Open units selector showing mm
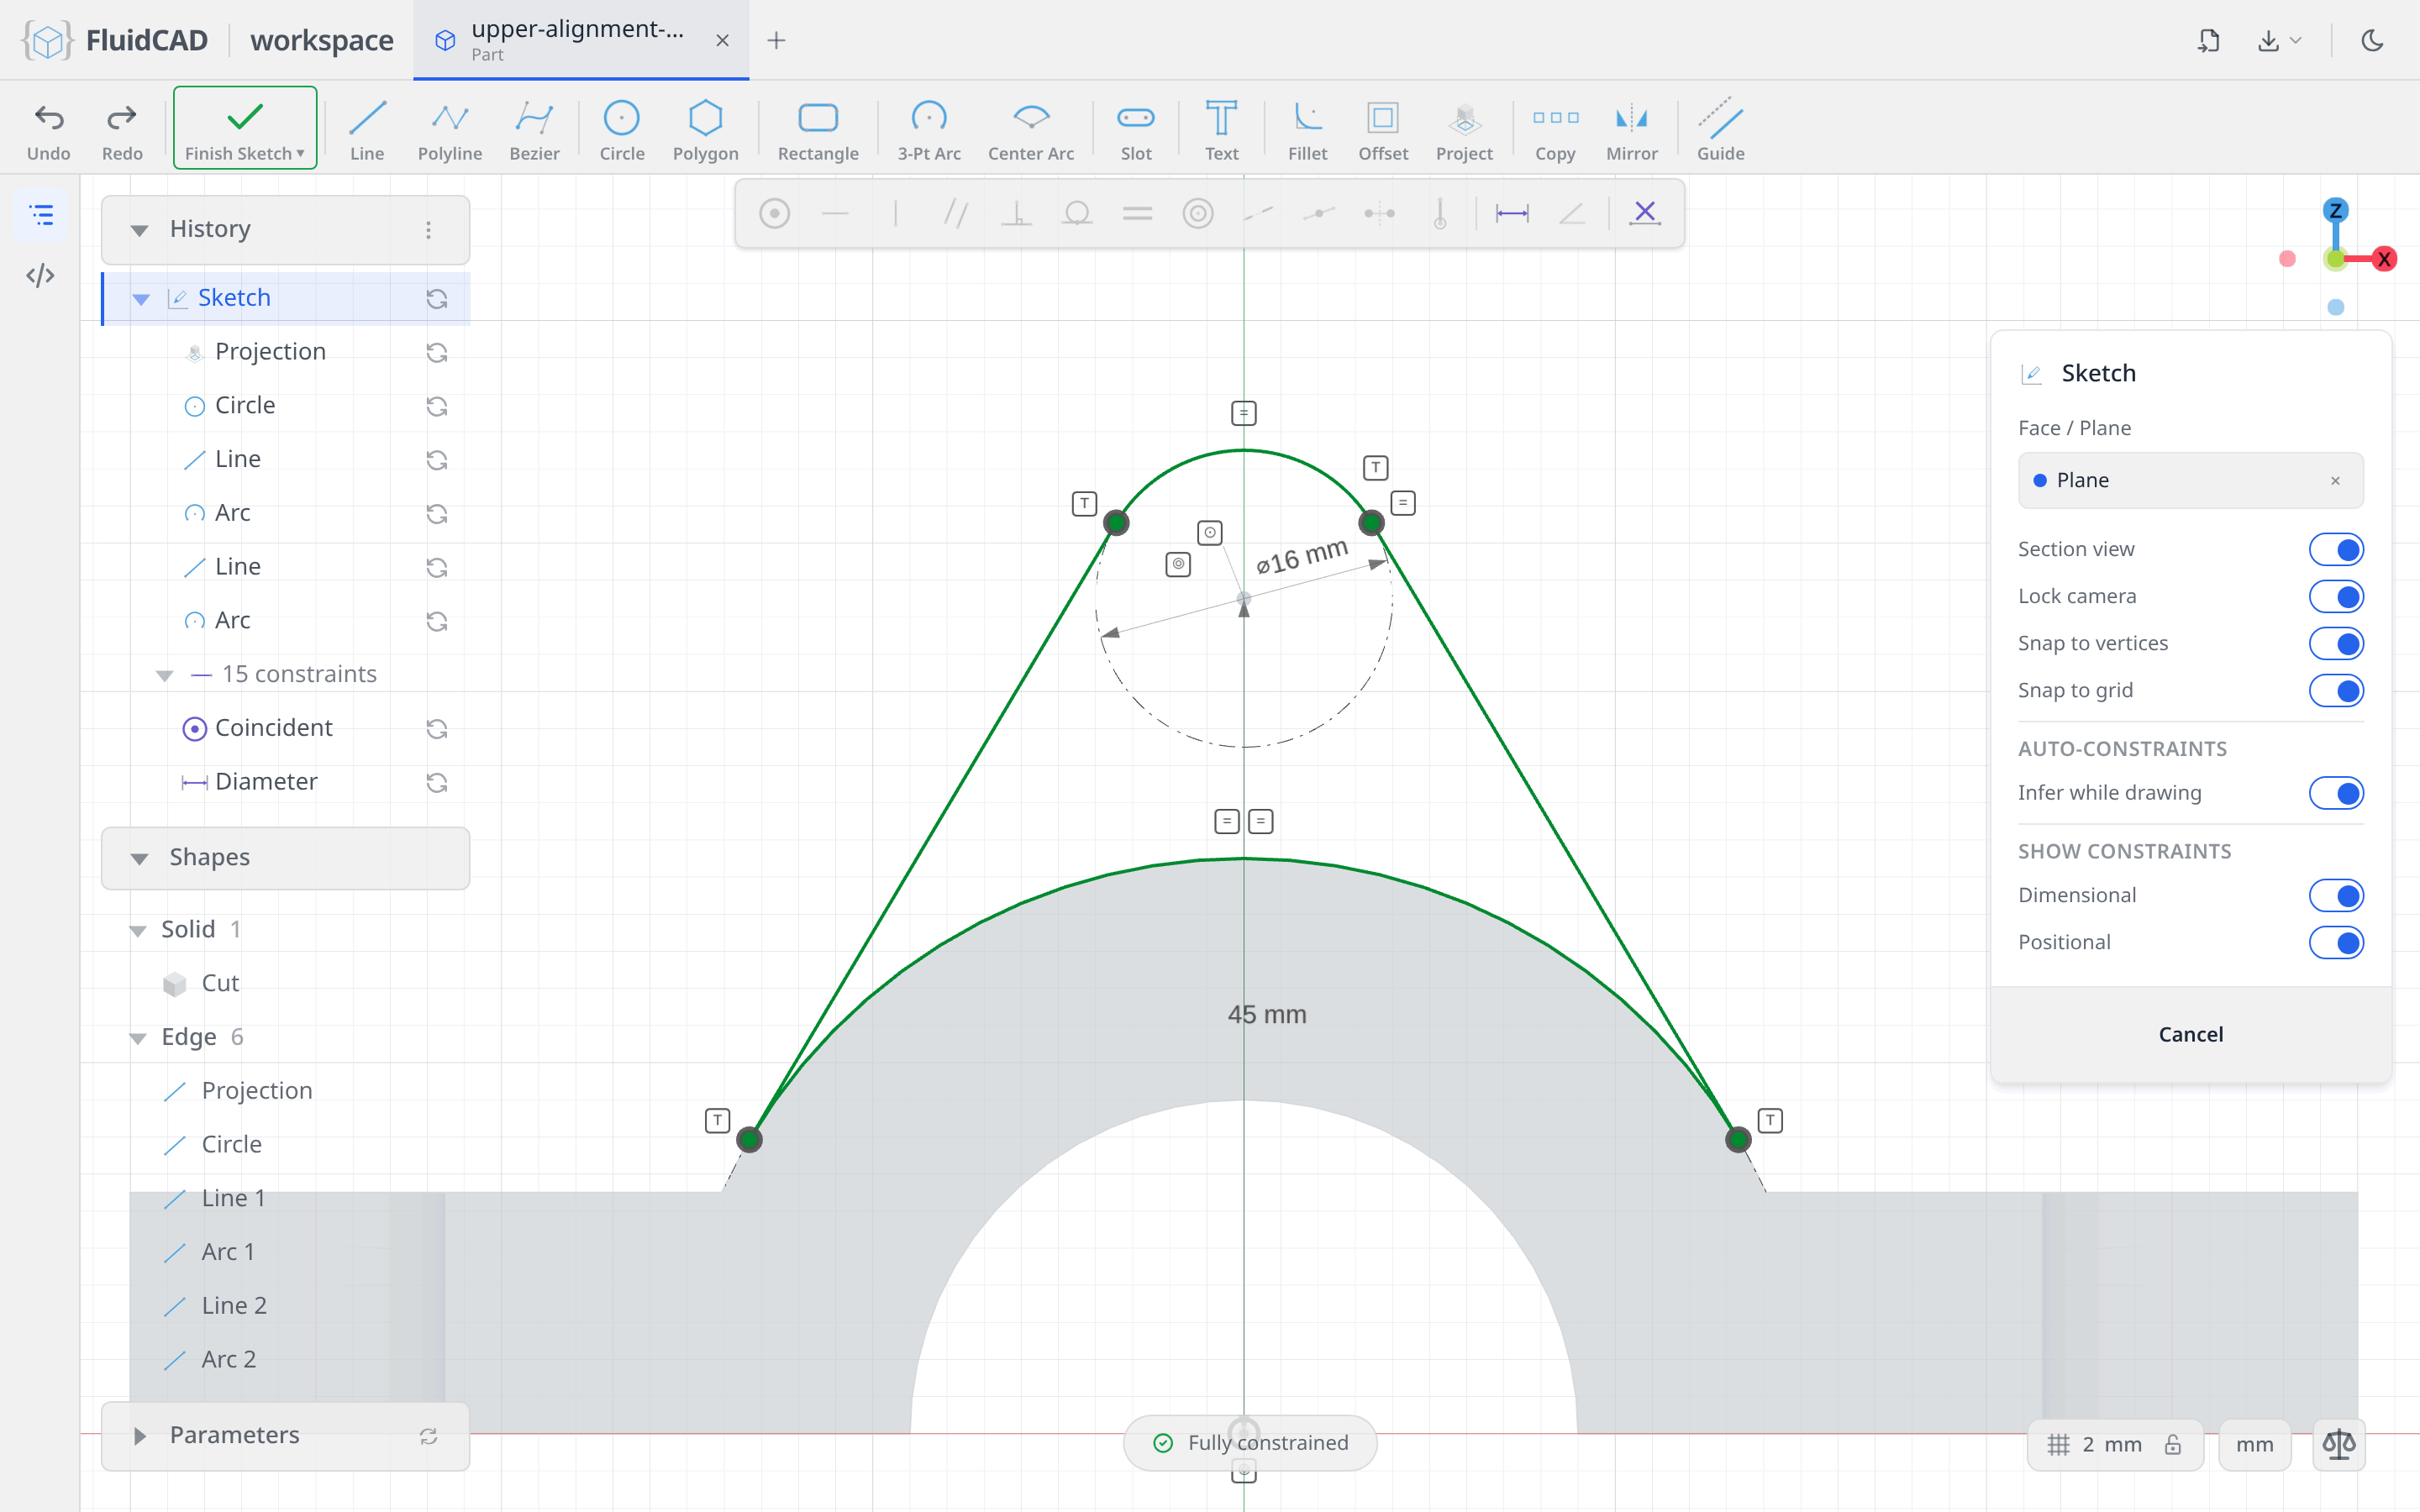The height and width of the screenshot is (1512, 2420). click(2254, 1444)
